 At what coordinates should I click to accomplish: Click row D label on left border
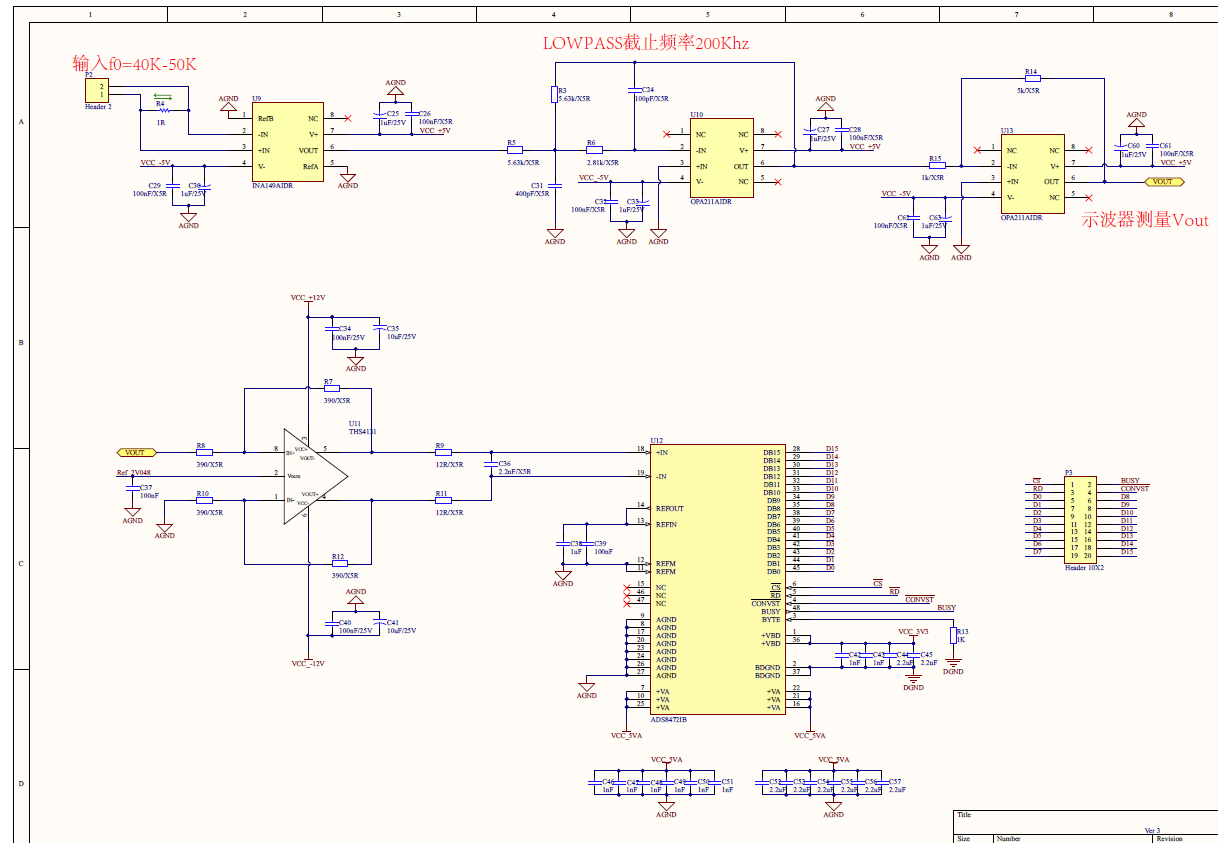(x=21, y=784)
